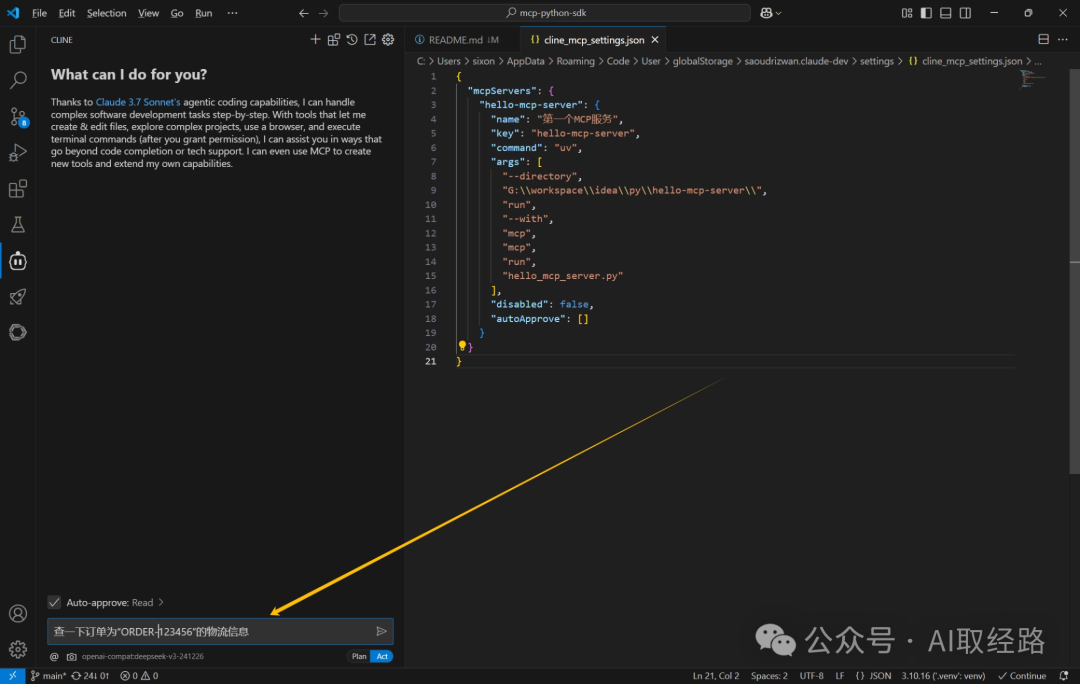Open the hexagon icon view below the rocket
The height and width of the screenshot is (684, 1080).
click(18, 333)
